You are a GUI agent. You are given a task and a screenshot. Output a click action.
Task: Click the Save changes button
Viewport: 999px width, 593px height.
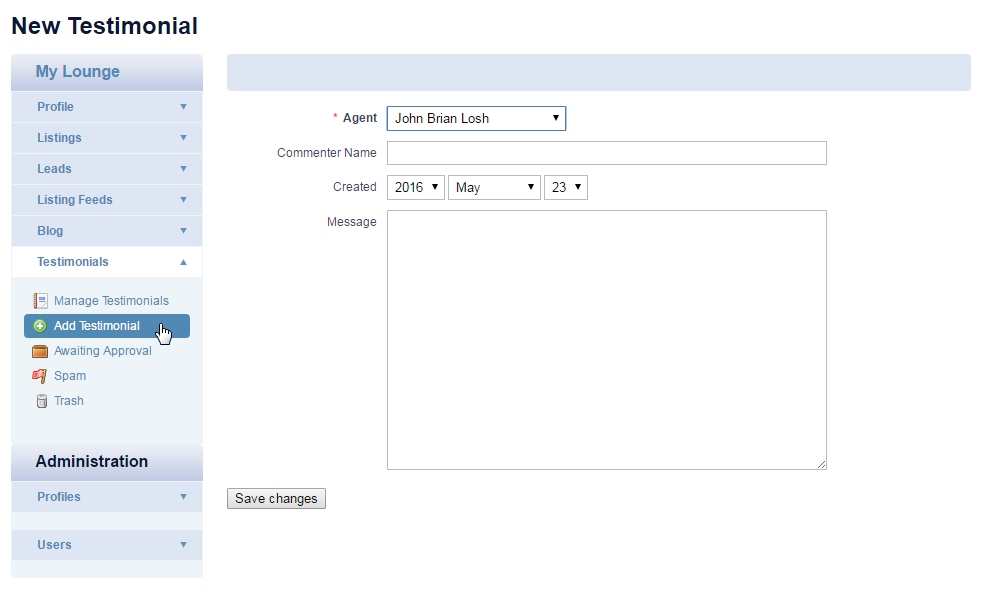click(276, 499)
